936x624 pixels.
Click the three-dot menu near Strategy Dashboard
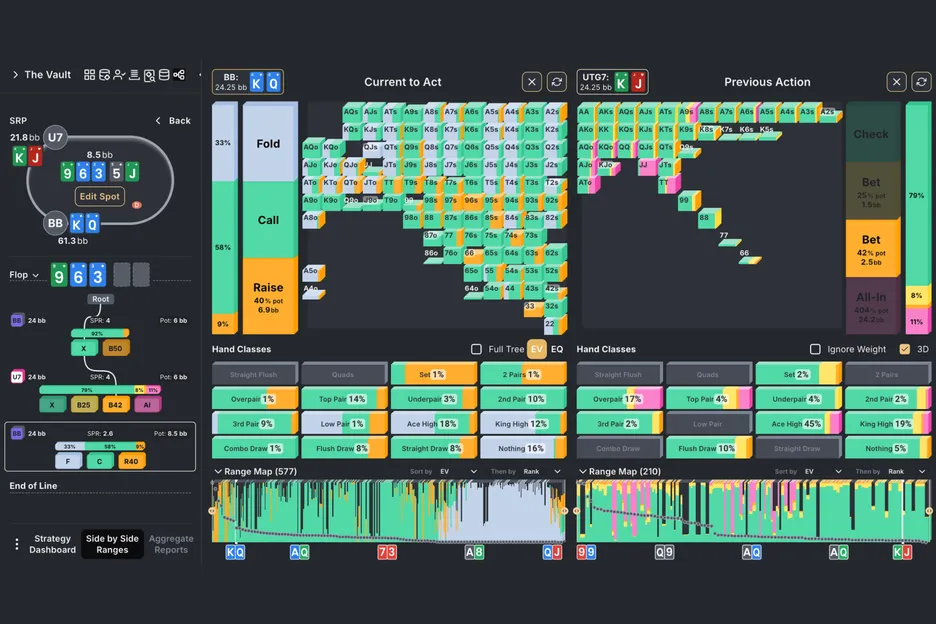pos(17,544)
